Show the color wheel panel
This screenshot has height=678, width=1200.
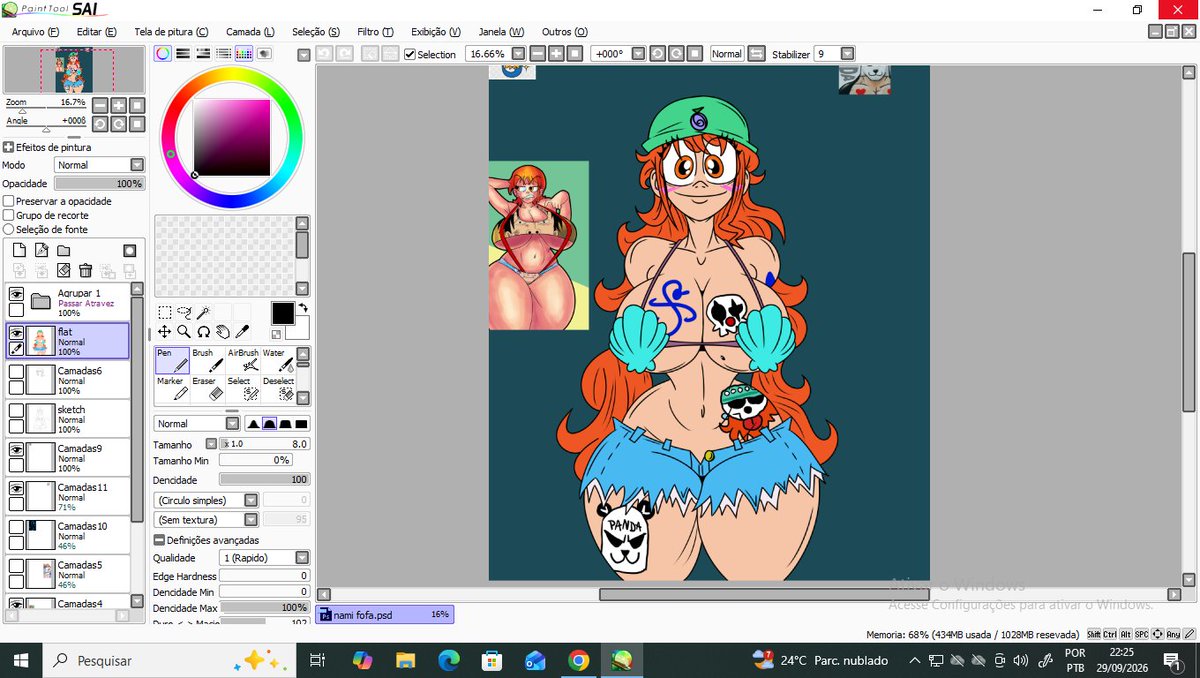[x=162, y=54]
